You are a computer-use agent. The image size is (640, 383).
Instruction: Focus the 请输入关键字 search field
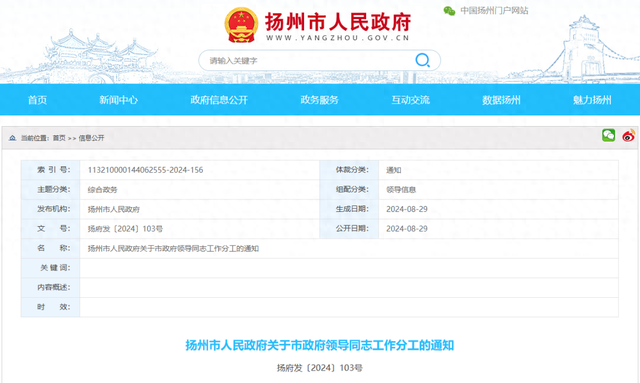(310, 60)
